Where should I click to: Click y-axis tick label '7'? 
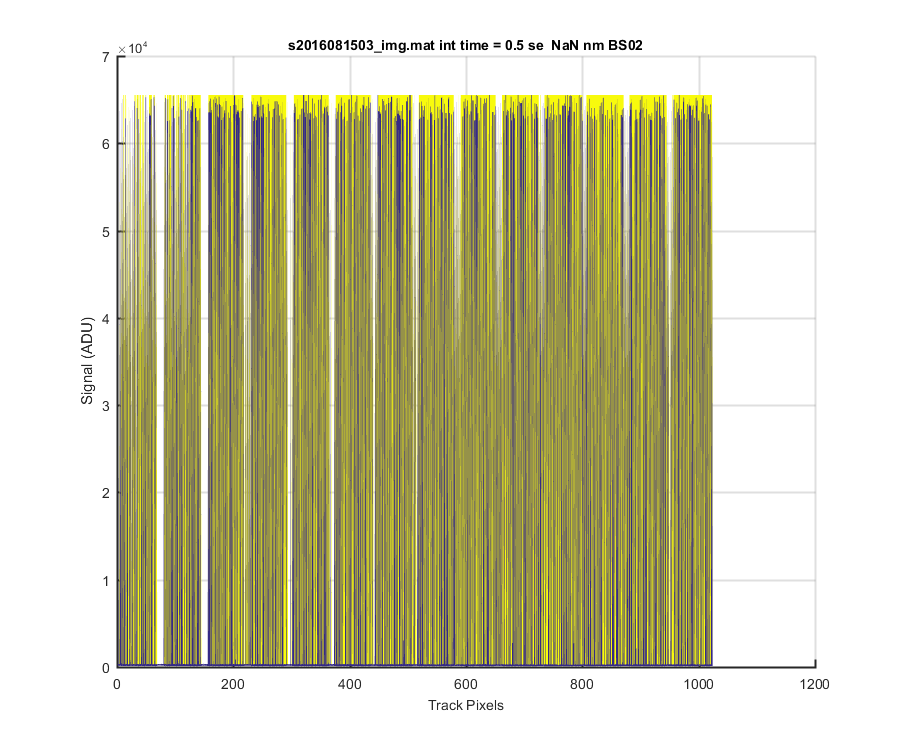click(106, 57)
